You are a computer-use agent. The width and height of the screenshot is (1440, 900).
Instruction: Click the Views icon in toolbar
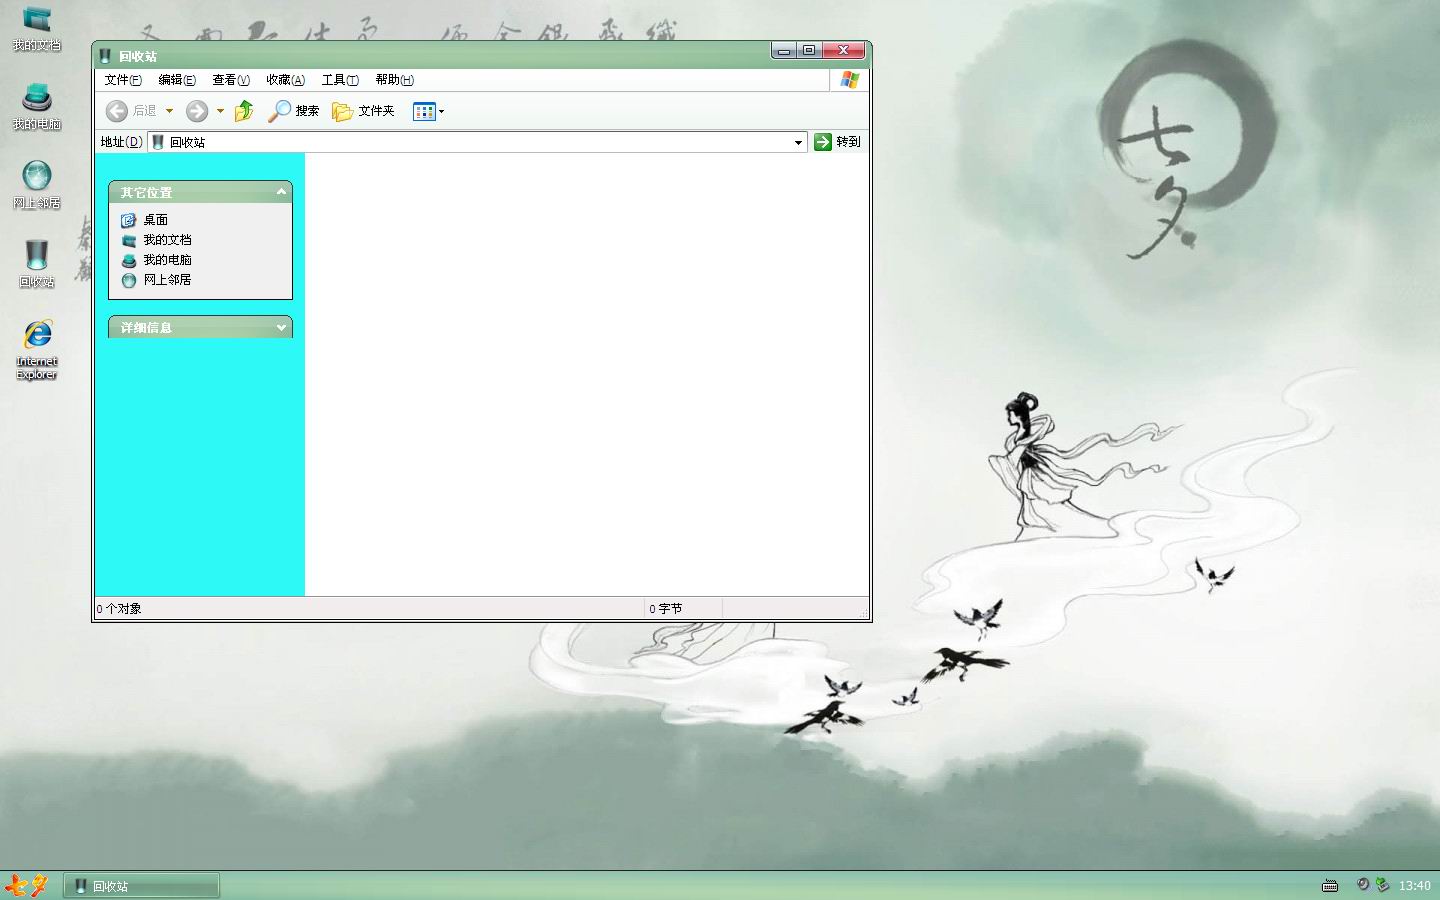424,111
